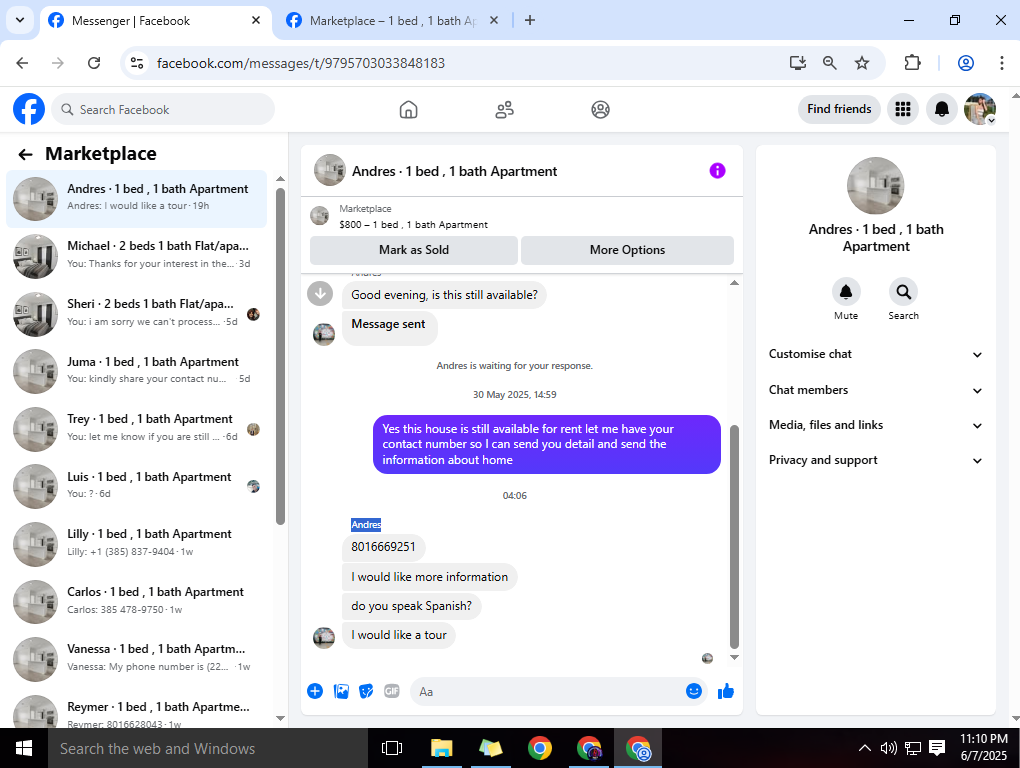This screenshot has width=1020, height=768.
Task: Open the Groups icon in top navigation
Action: (600, 109)
